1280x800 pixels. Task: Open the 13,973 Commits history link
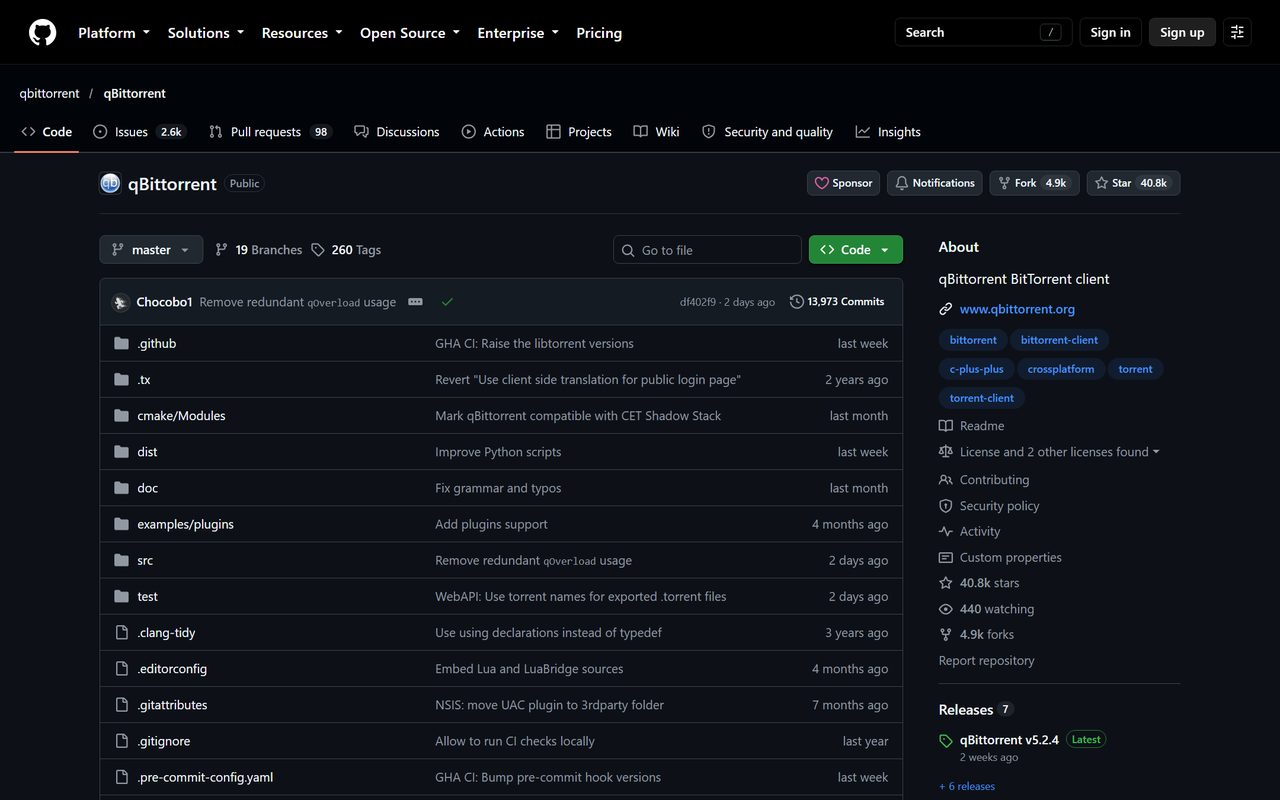[x=837, y=302]
